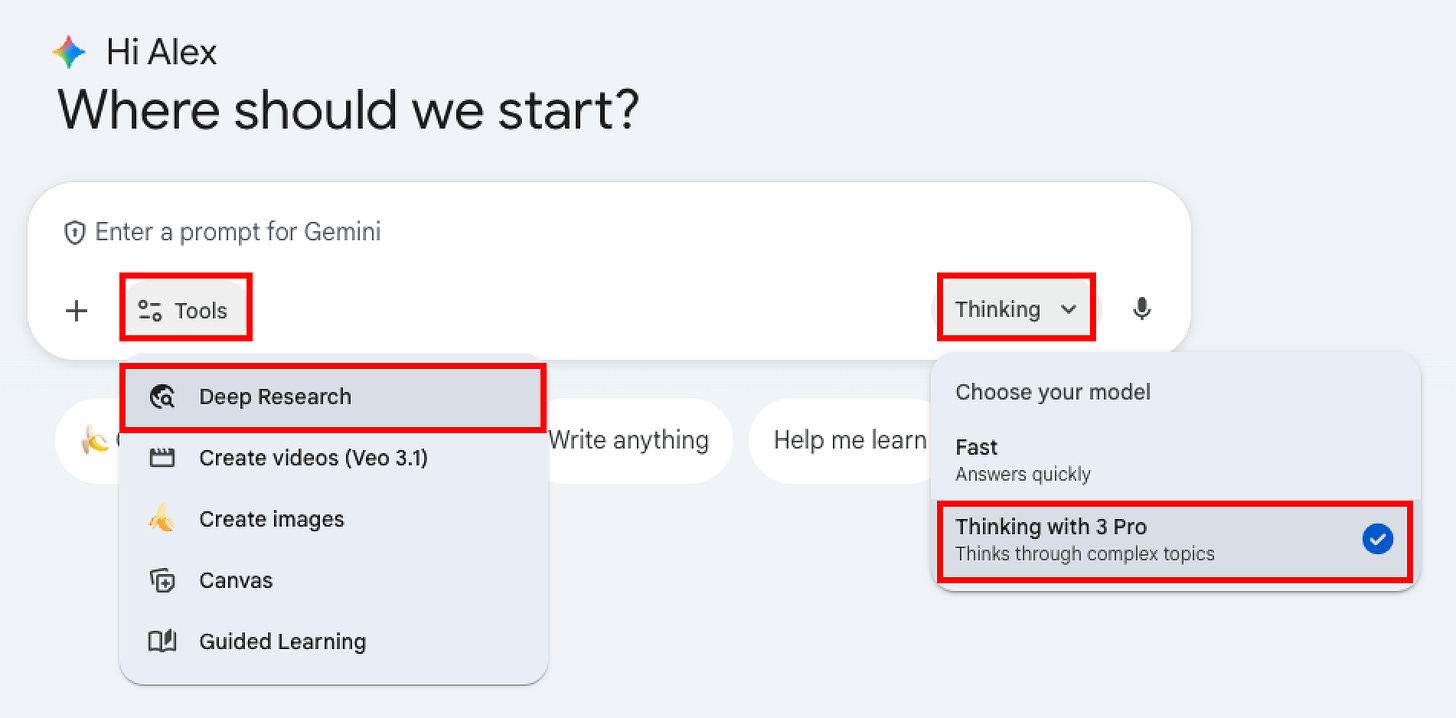1456x718 pixels.
Task: Click the open book Guided Learning icon
Action: point(162,641)
